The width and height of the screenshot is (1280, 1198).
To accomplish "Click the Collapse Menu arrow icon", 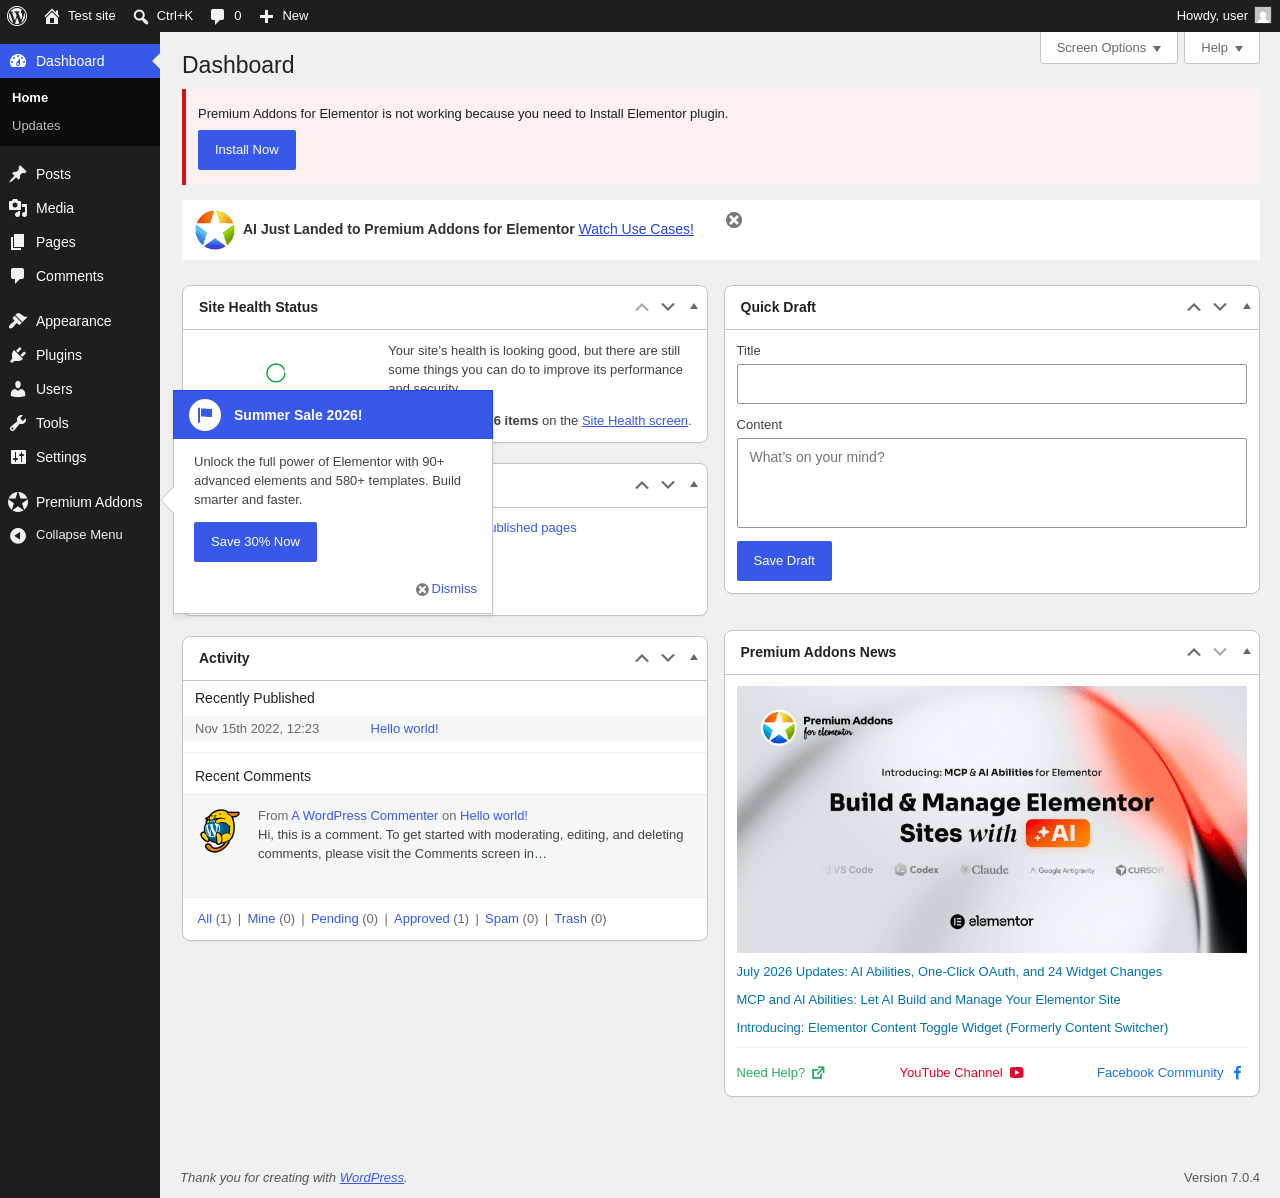I will point(18,536).
